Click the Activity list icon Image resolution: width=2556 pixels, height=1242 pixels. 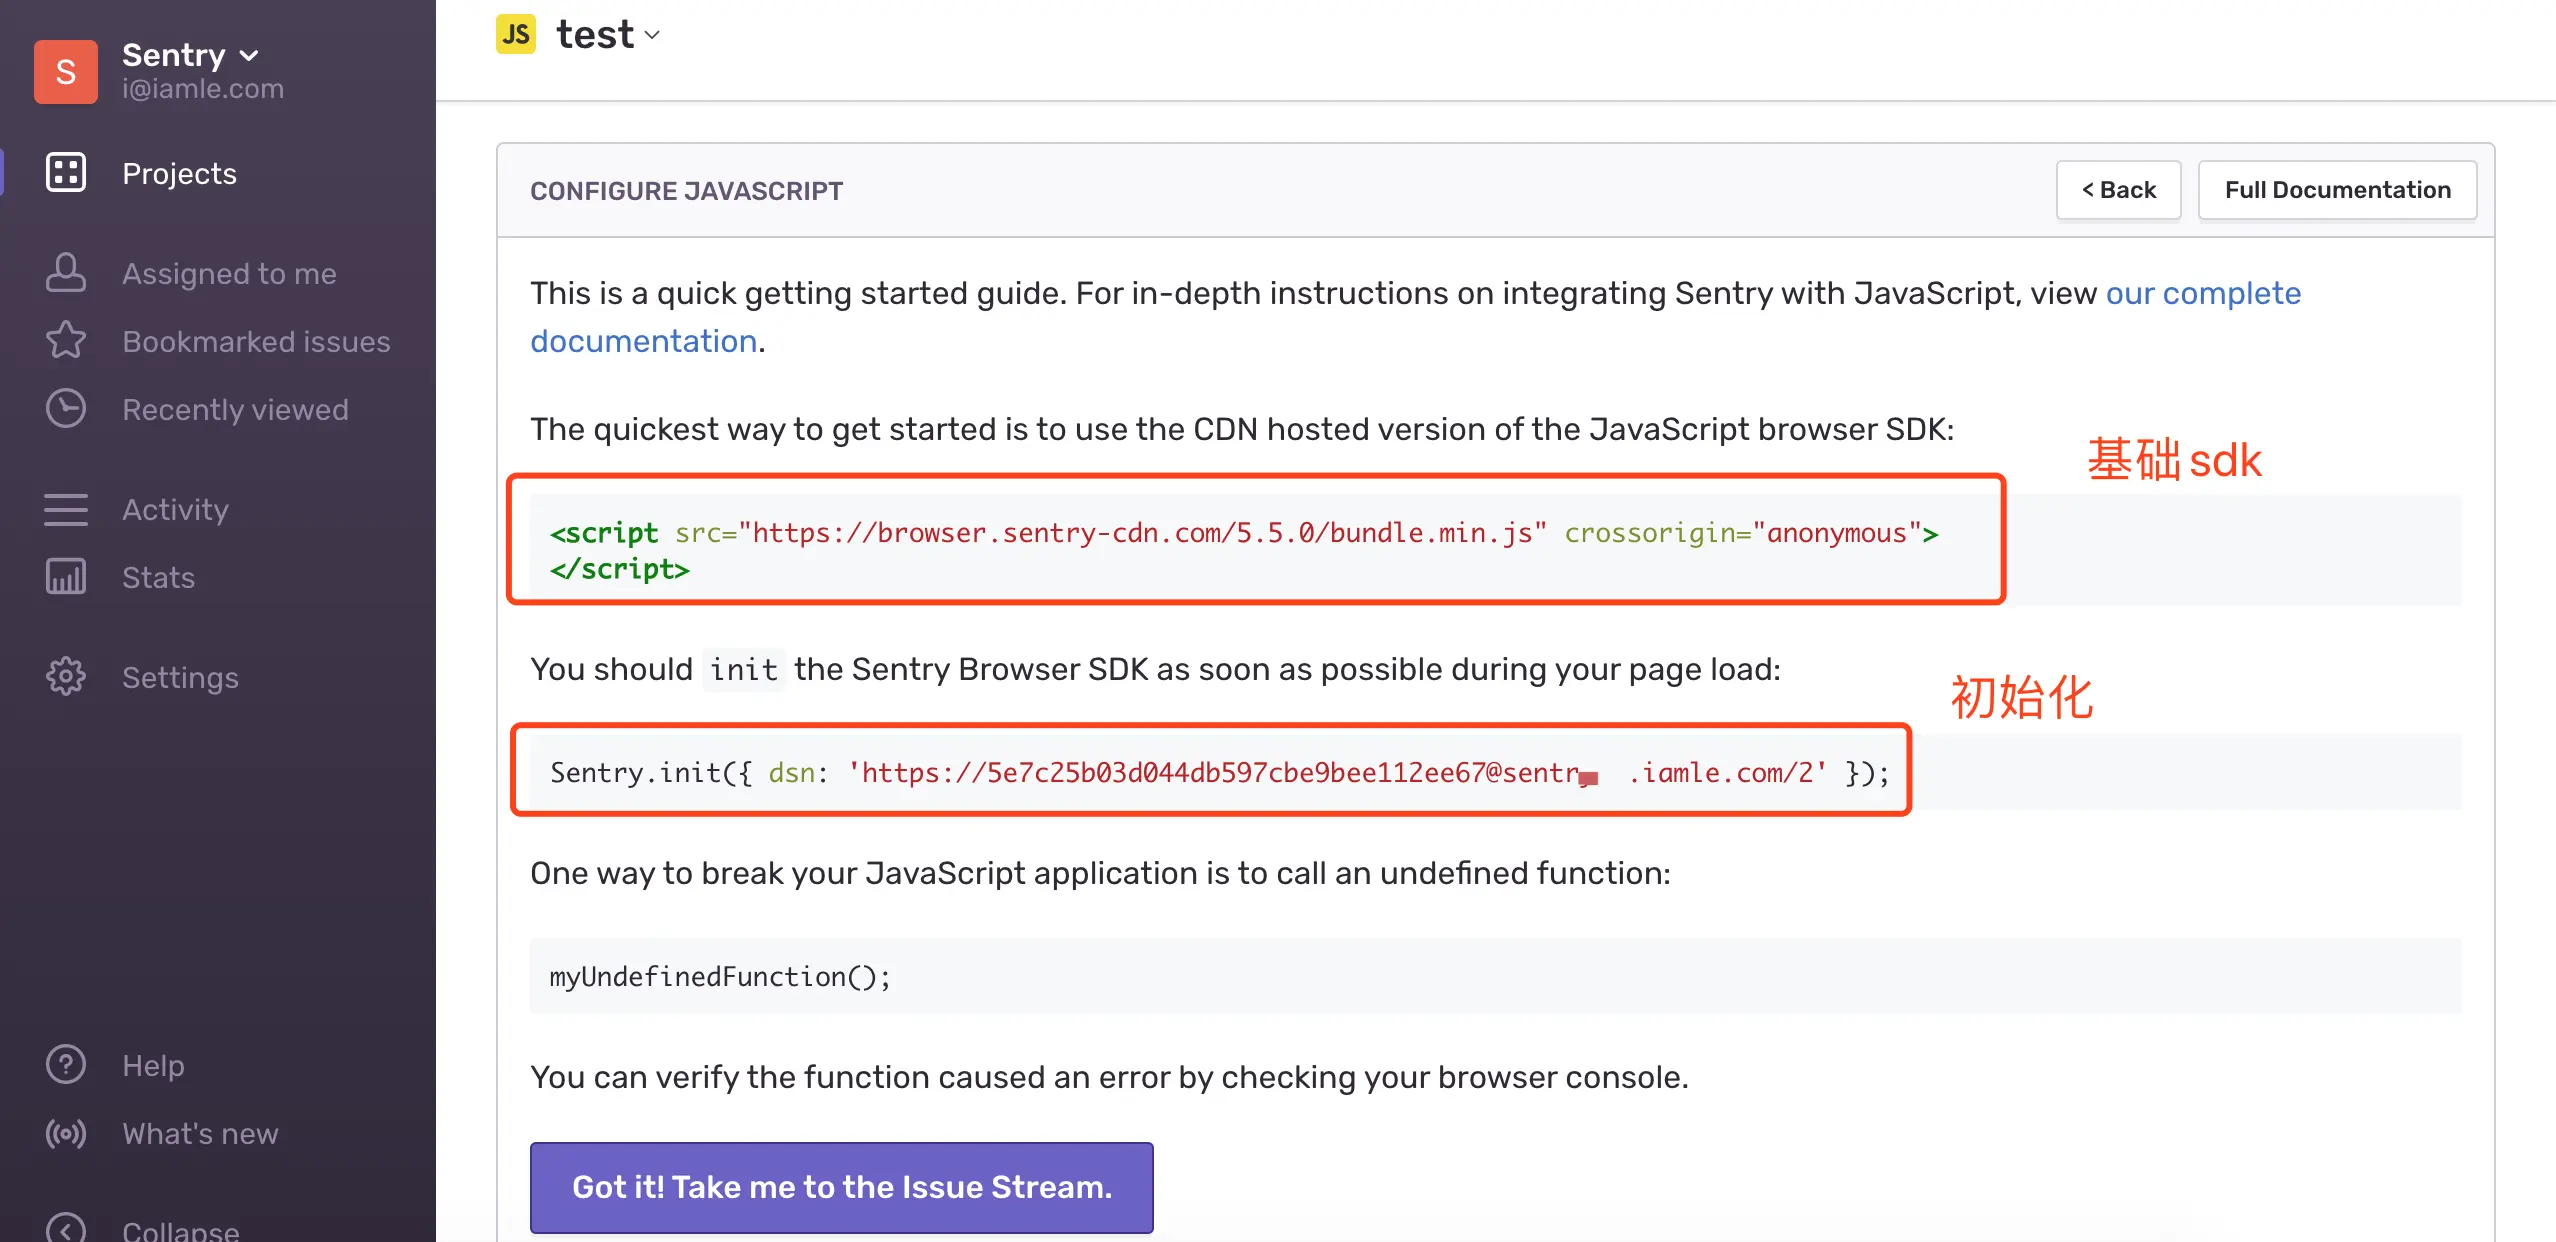66,509
